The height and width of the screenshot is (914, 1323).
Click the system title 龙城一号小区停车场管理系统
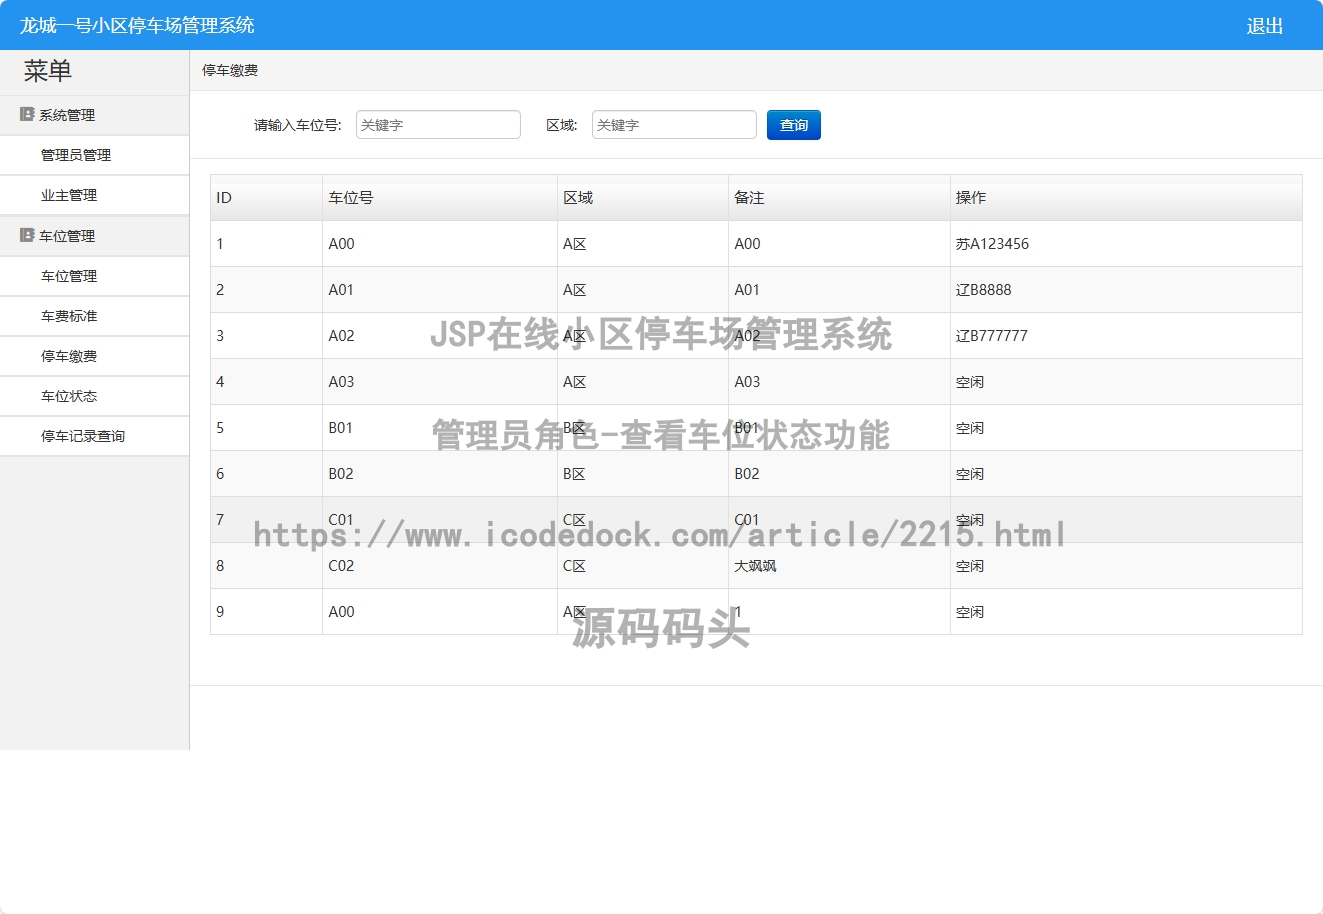pyautogui.click(x=137, y=25)
